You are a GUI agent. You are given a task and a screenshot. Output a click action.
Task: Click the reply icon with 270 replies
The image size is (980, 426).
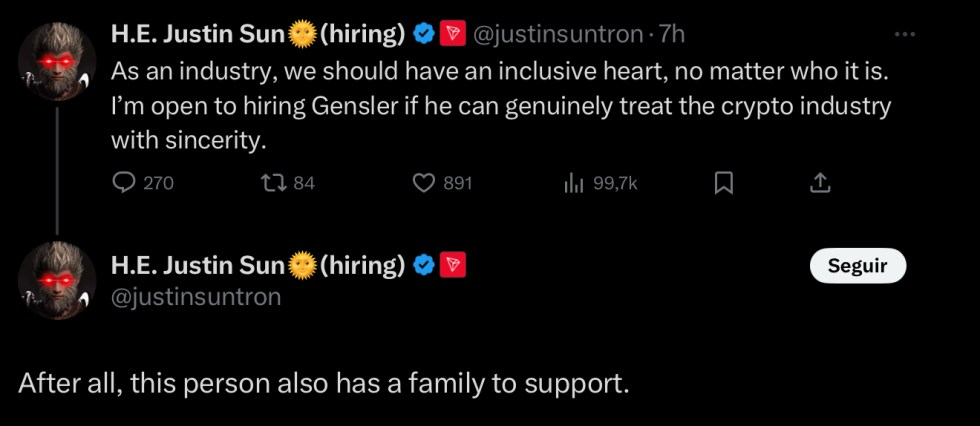point(124,183)
